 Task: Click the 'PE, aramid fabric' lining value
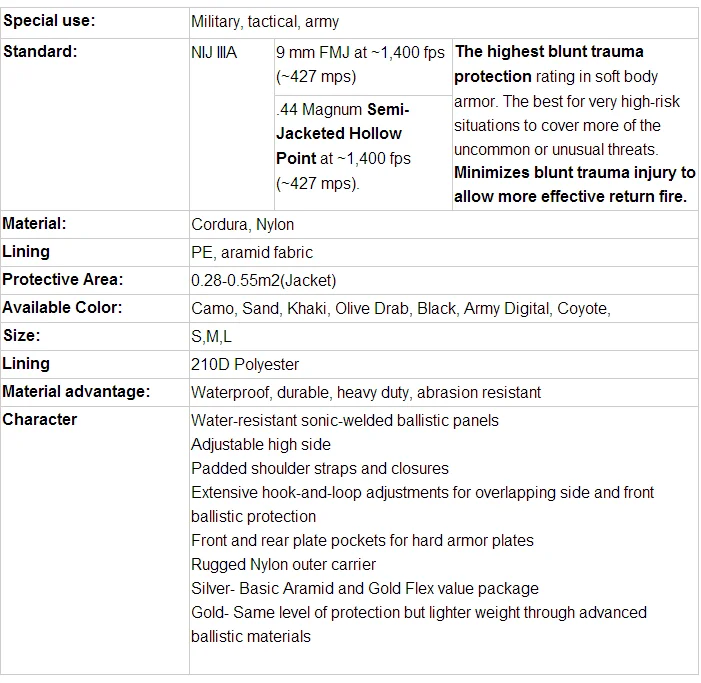(x=252, y=253)
